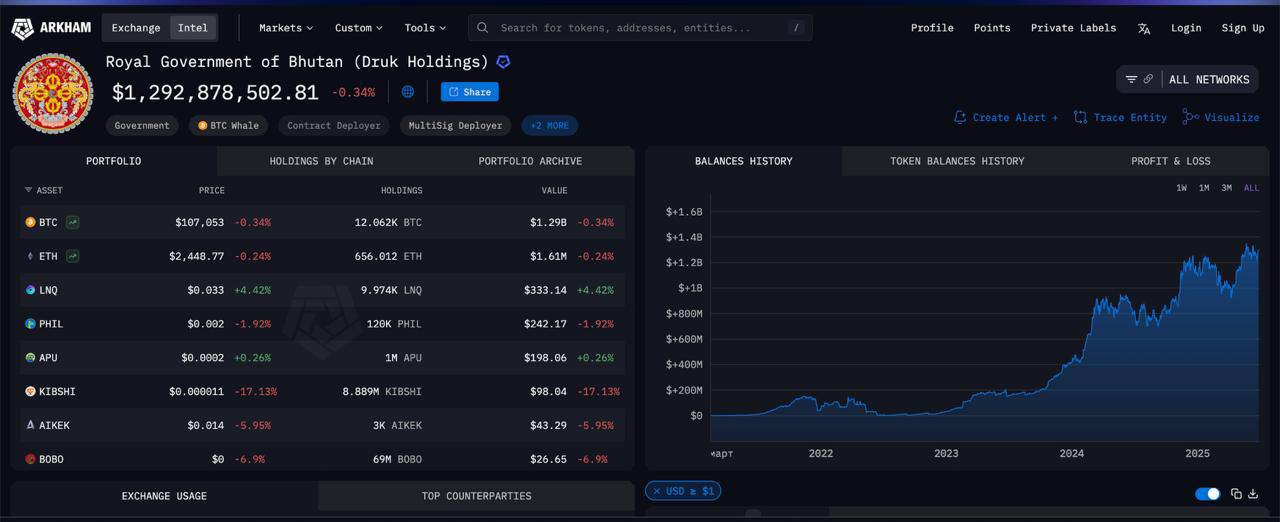The height and width of the screenshot is (522, 1280).
Task: Click the search tokens input field
Action: [x=640, y=28]
